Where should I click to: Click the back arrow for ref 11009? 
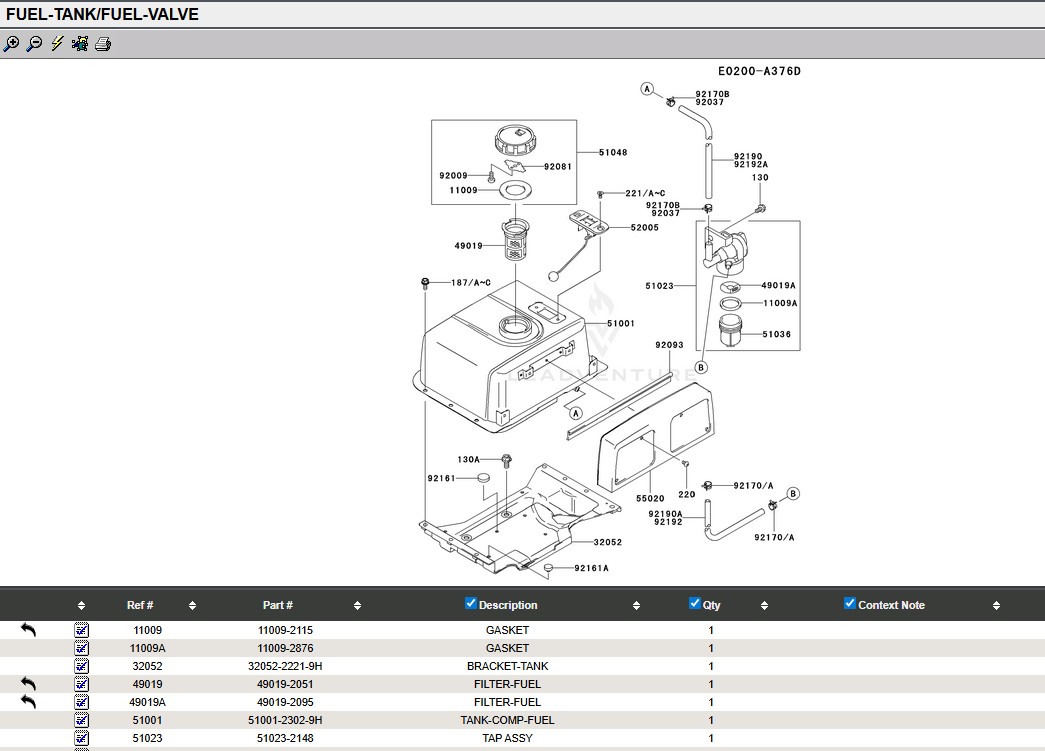28,630
